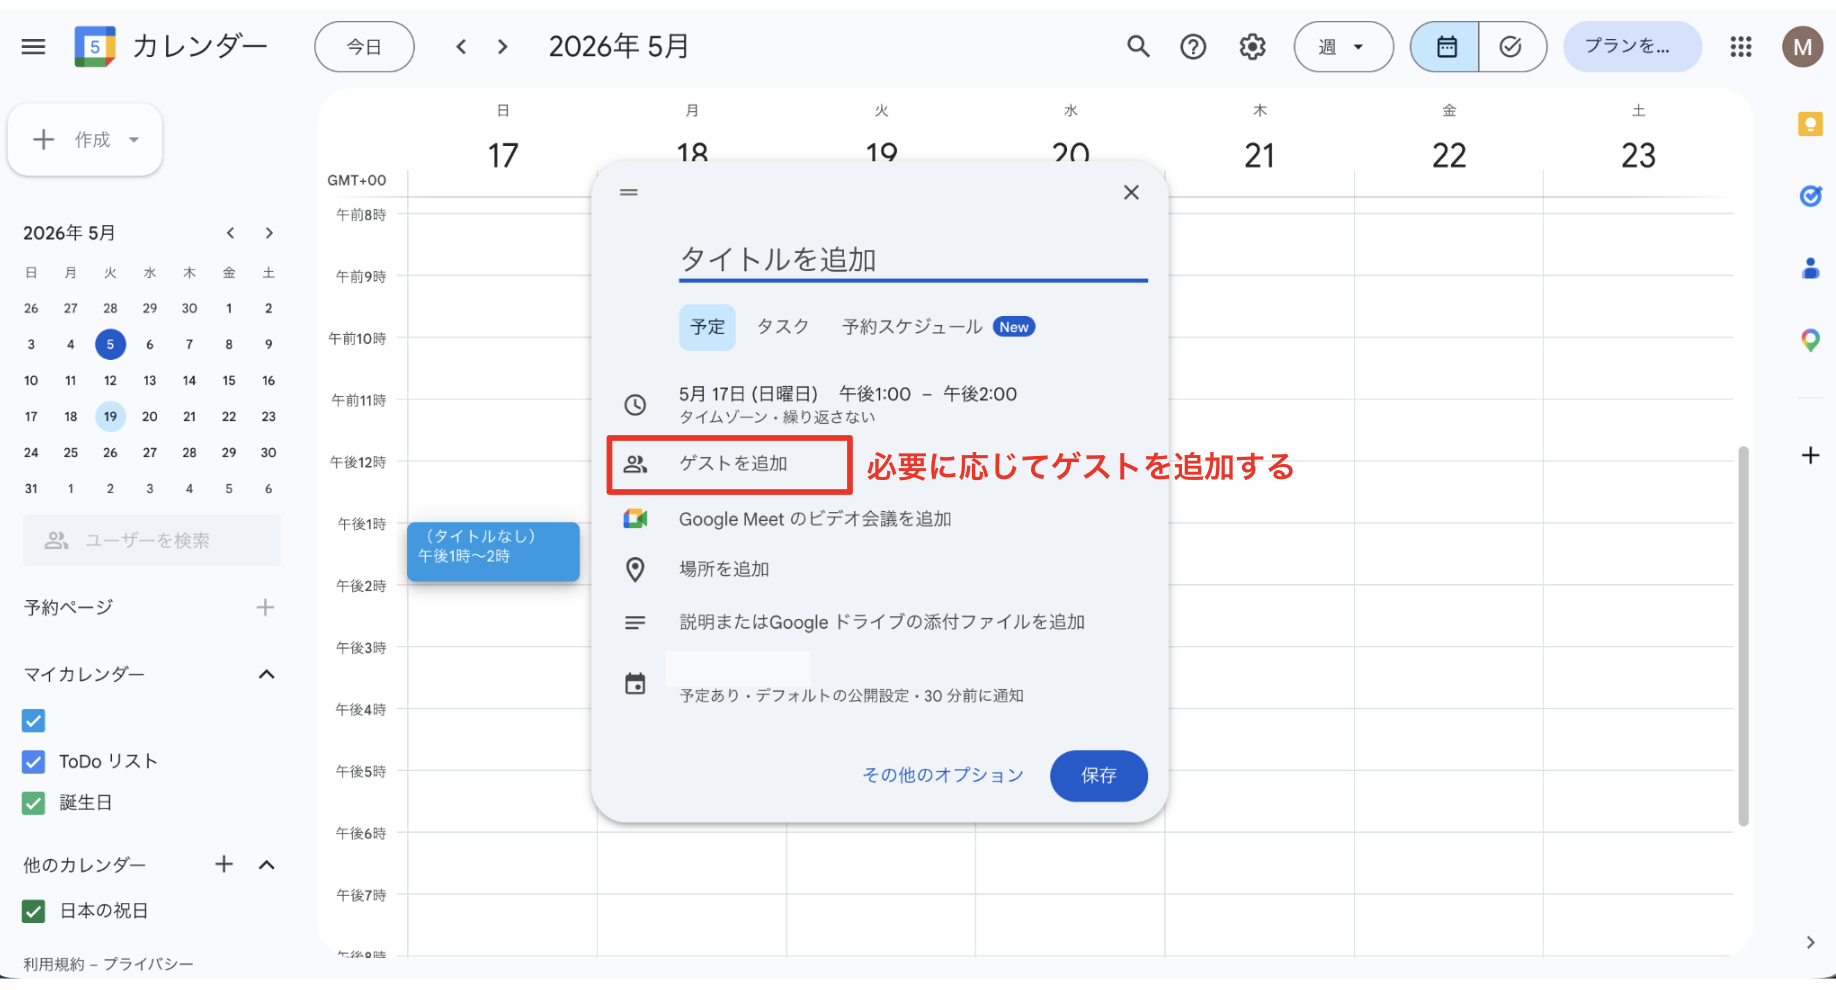Click the location pin icon
The width and height of the screenshot is (1836, 990).
[x=635, y=569]
